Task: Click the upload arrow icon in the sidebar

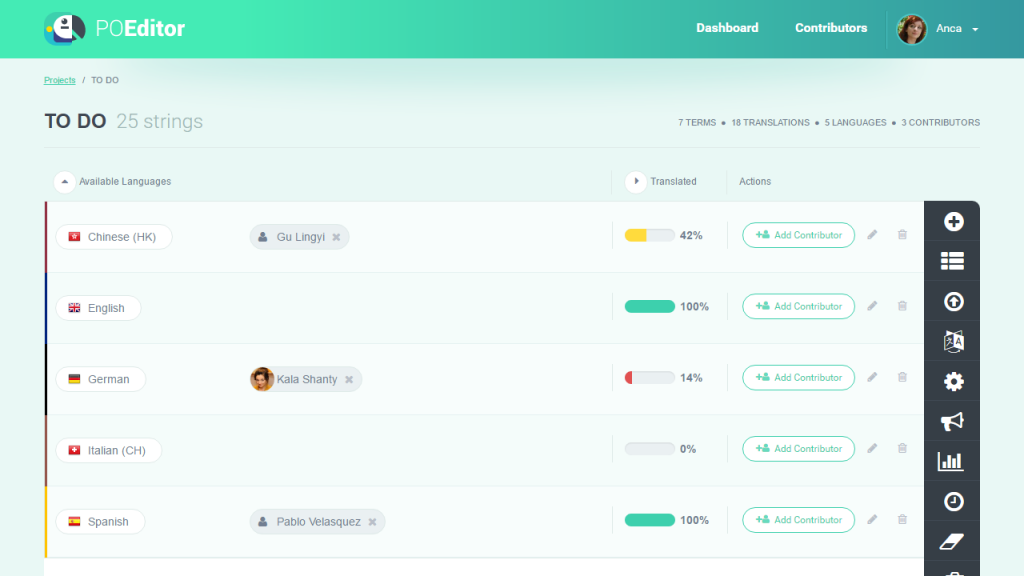Action: point(953,301)
